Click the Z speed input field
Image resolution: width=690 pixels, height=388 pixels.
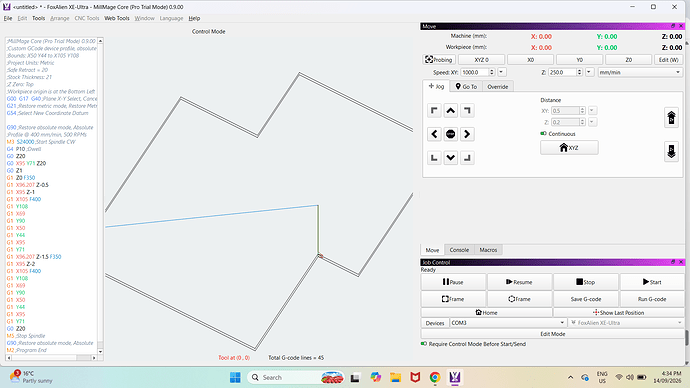coord(562,72)
